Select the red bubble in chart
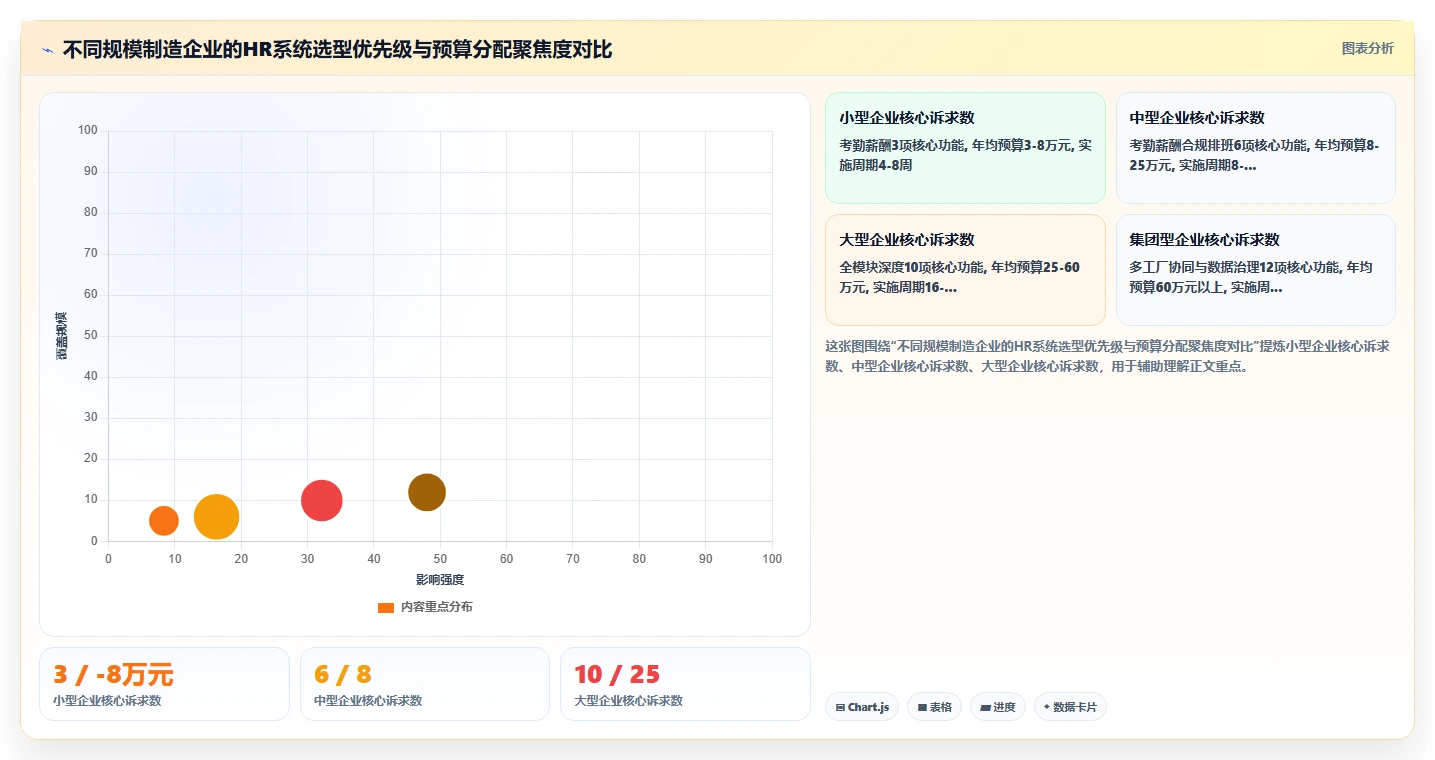 click(321, 500)
